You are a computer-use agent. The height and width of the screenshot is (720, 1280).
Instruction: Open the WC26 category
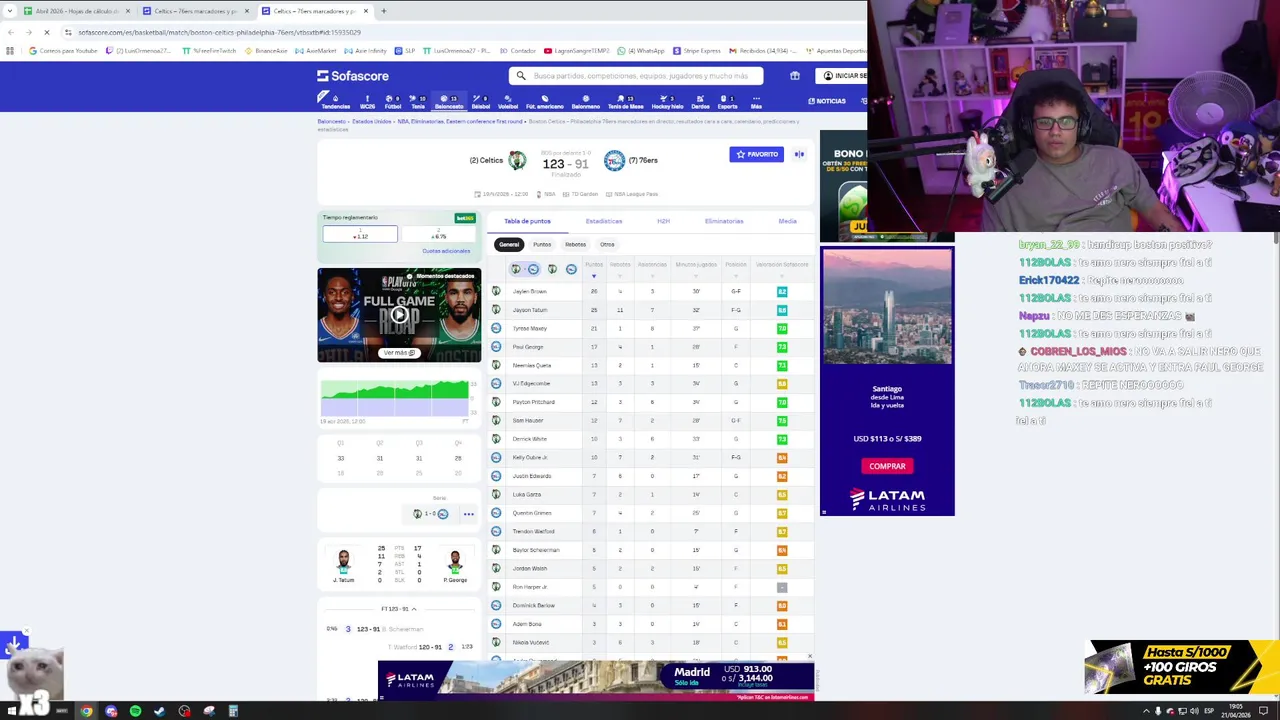click(367, 102)
